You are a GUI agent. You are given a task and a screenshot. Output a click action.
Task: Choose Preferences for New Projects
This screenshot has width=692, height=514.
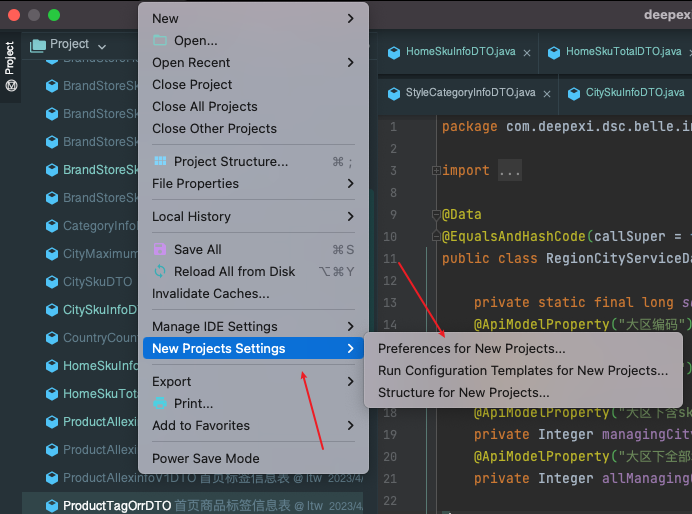tap(471, 349)
